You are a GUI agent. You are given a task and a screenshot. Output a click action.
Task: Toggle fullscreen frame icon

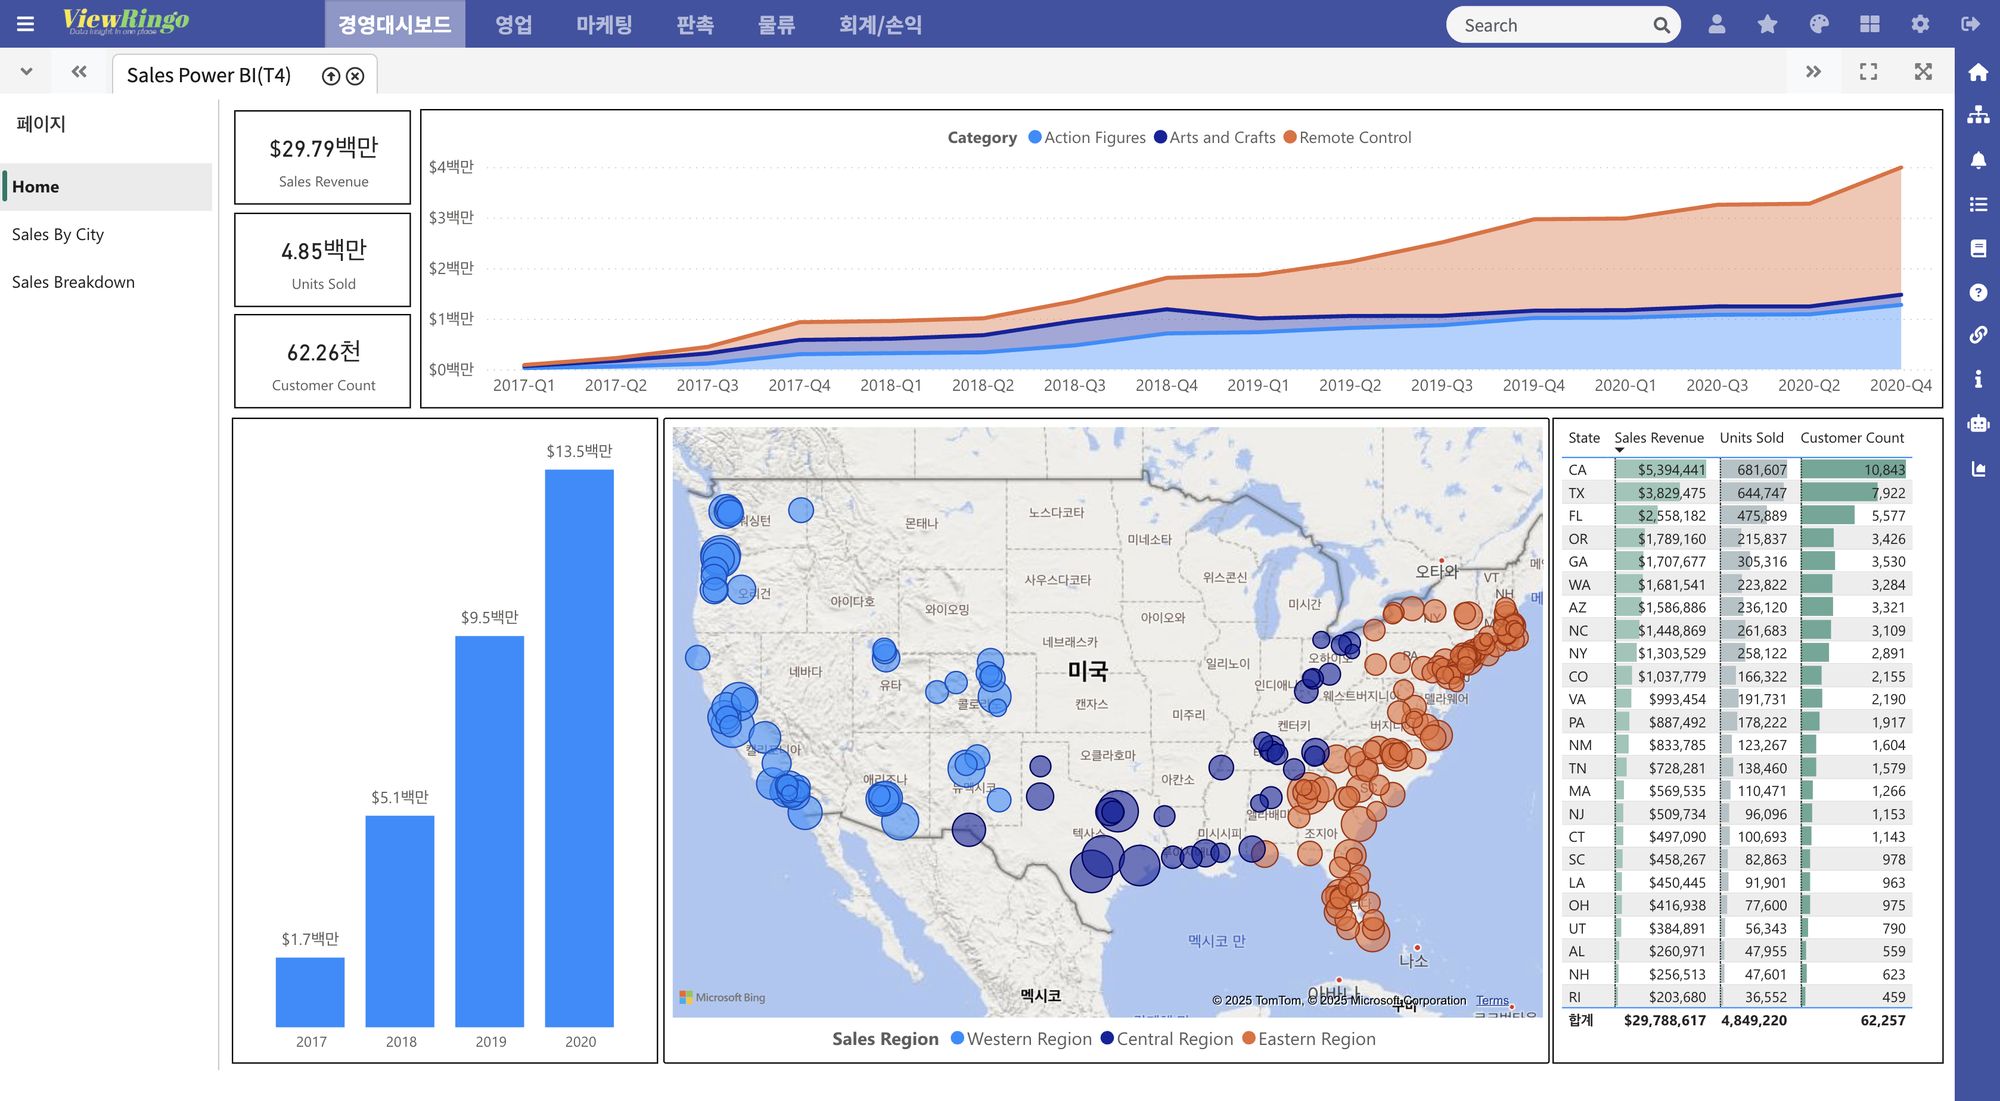click(1868, 72)
